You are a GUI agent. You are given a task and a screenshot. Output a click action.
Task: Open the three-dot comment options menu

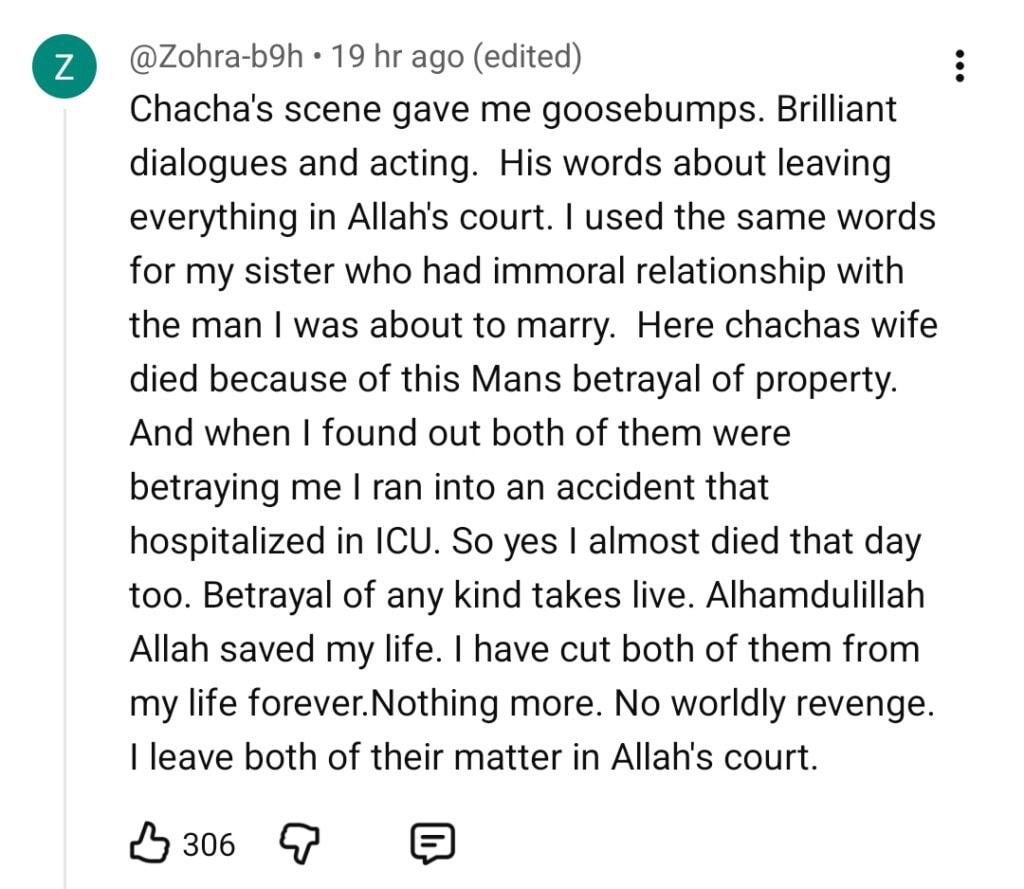(x=960, y=66)
